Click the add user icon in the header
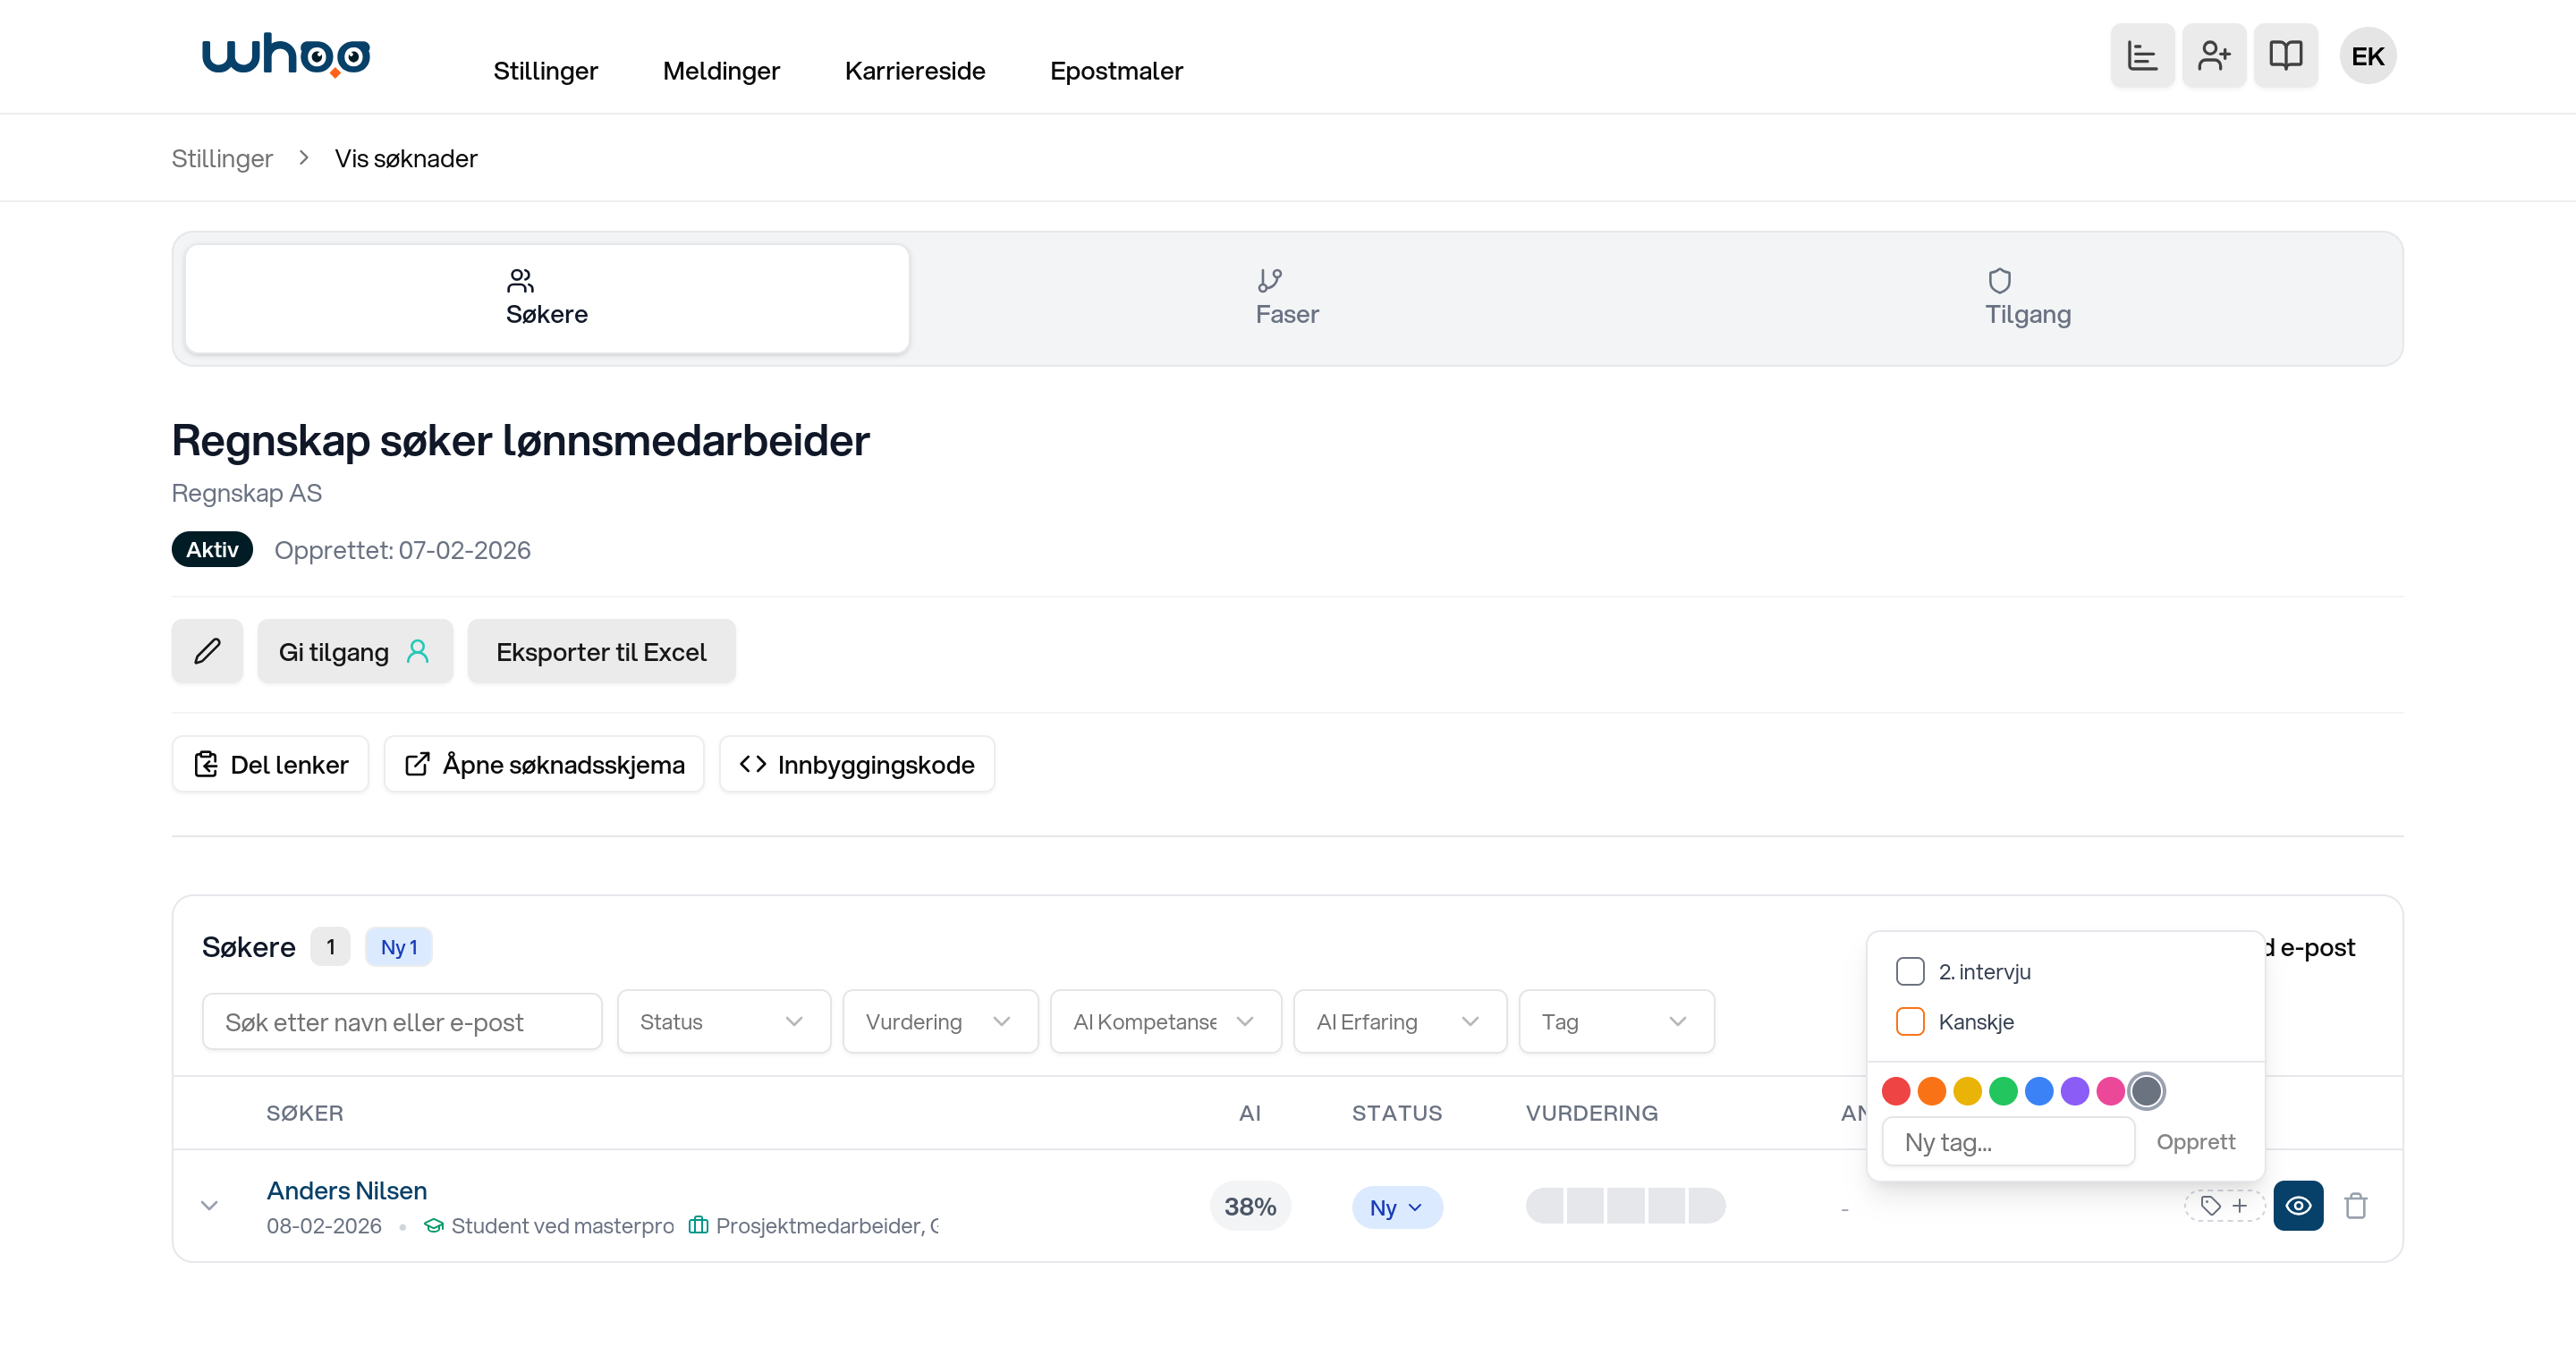2576x1347 pixels. [2214, 56]
